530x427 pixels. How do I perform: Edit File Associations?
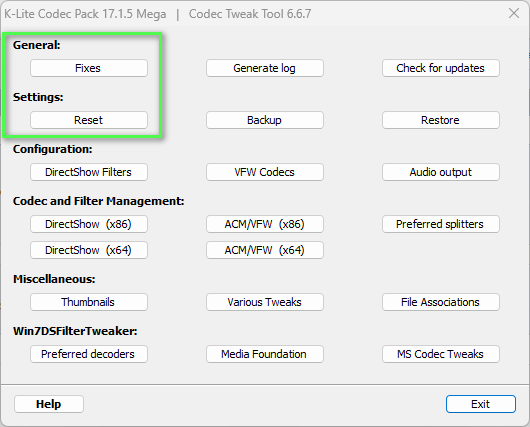441,302
